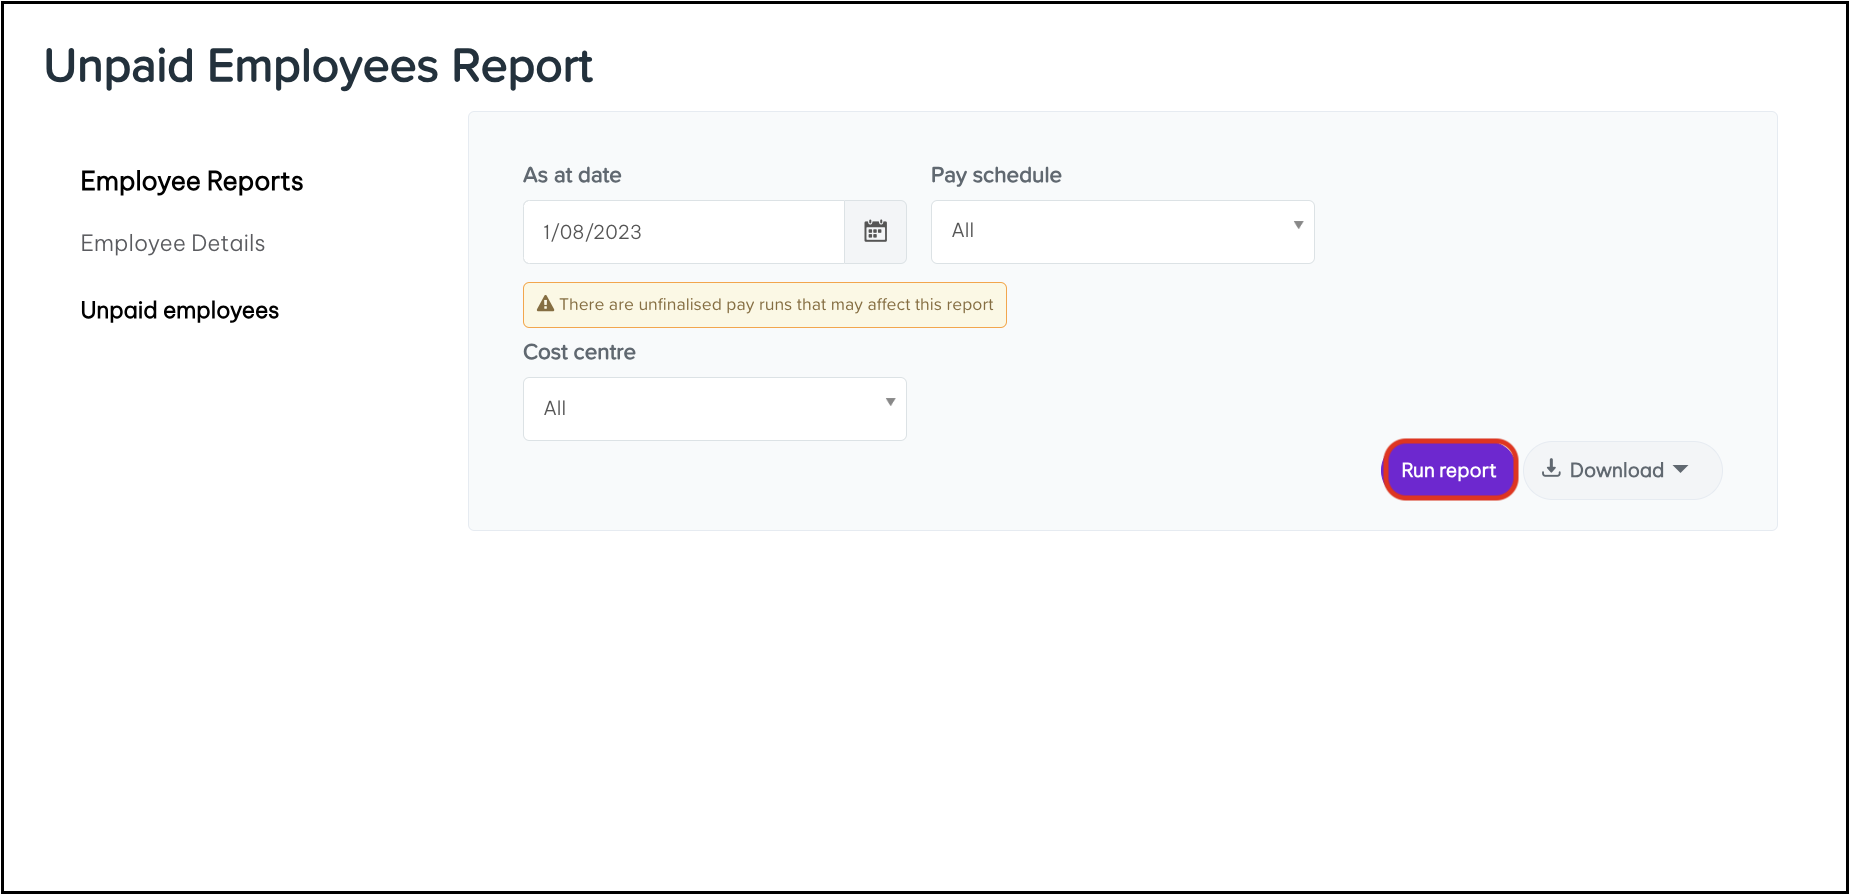
Task: Expand the Pay schedule dropdown
Action: 1122,232
